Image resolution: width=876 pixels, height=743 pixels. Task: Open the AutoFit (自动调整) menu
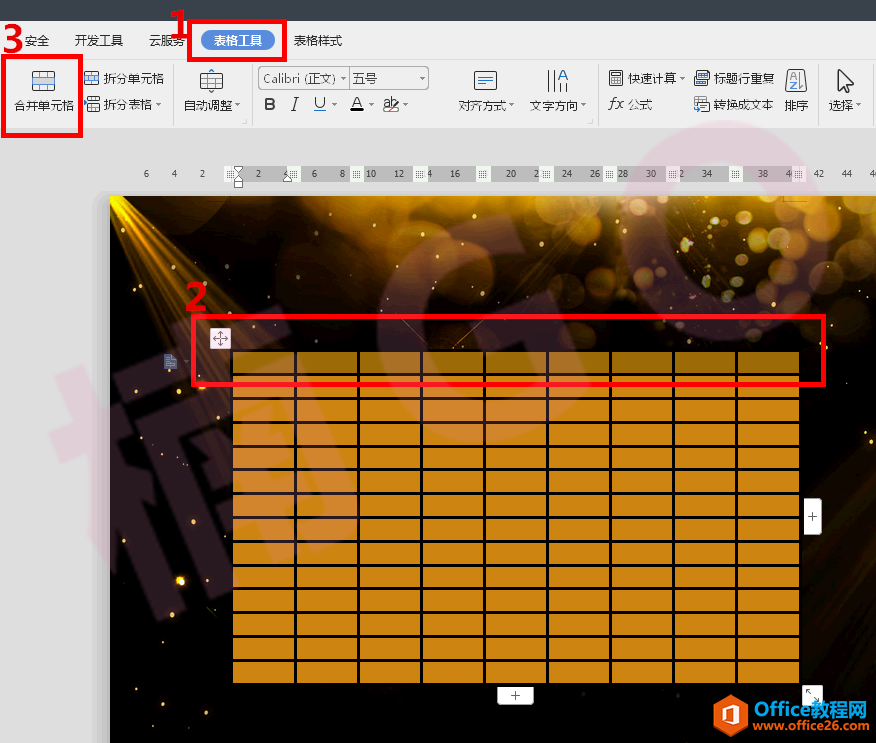tap(212, 91)
